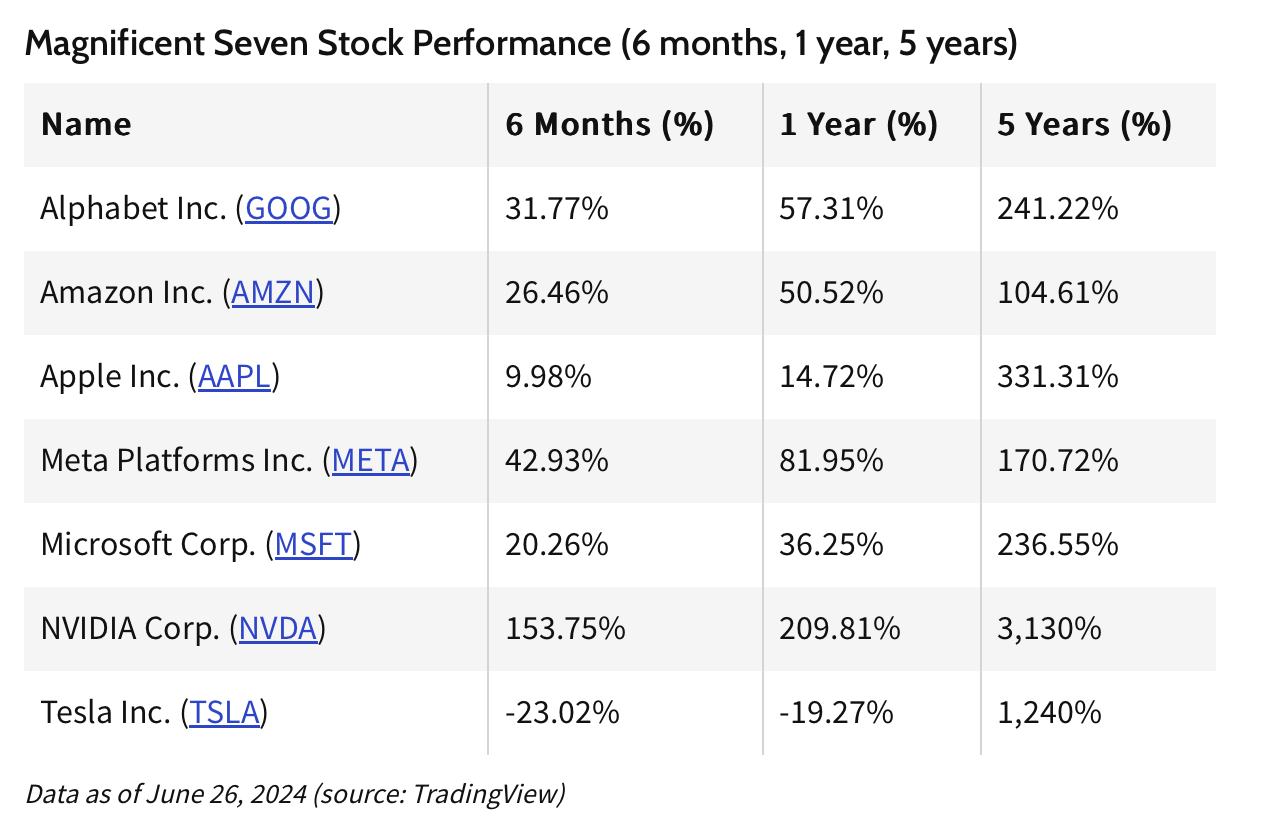
Task: Select the 6 Months (%) column header
Action: coord(609,125)
